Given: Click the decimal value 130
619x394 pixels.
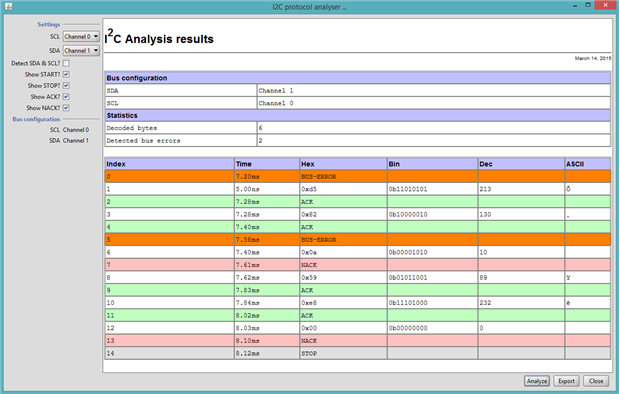Looking at the screenshot, I should [x=485, y=214].
